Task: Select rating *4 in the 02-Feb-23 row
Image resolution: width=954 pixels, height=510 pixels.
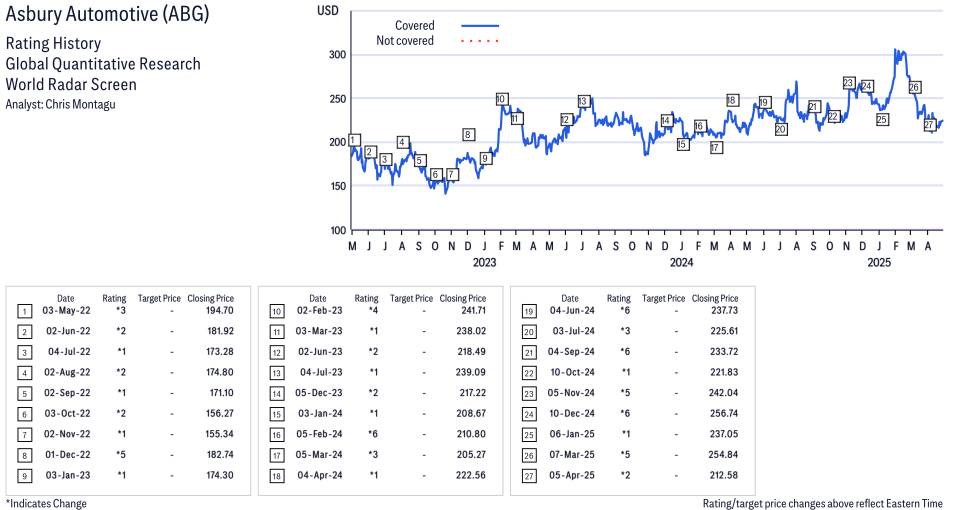Action: point(373,310)
